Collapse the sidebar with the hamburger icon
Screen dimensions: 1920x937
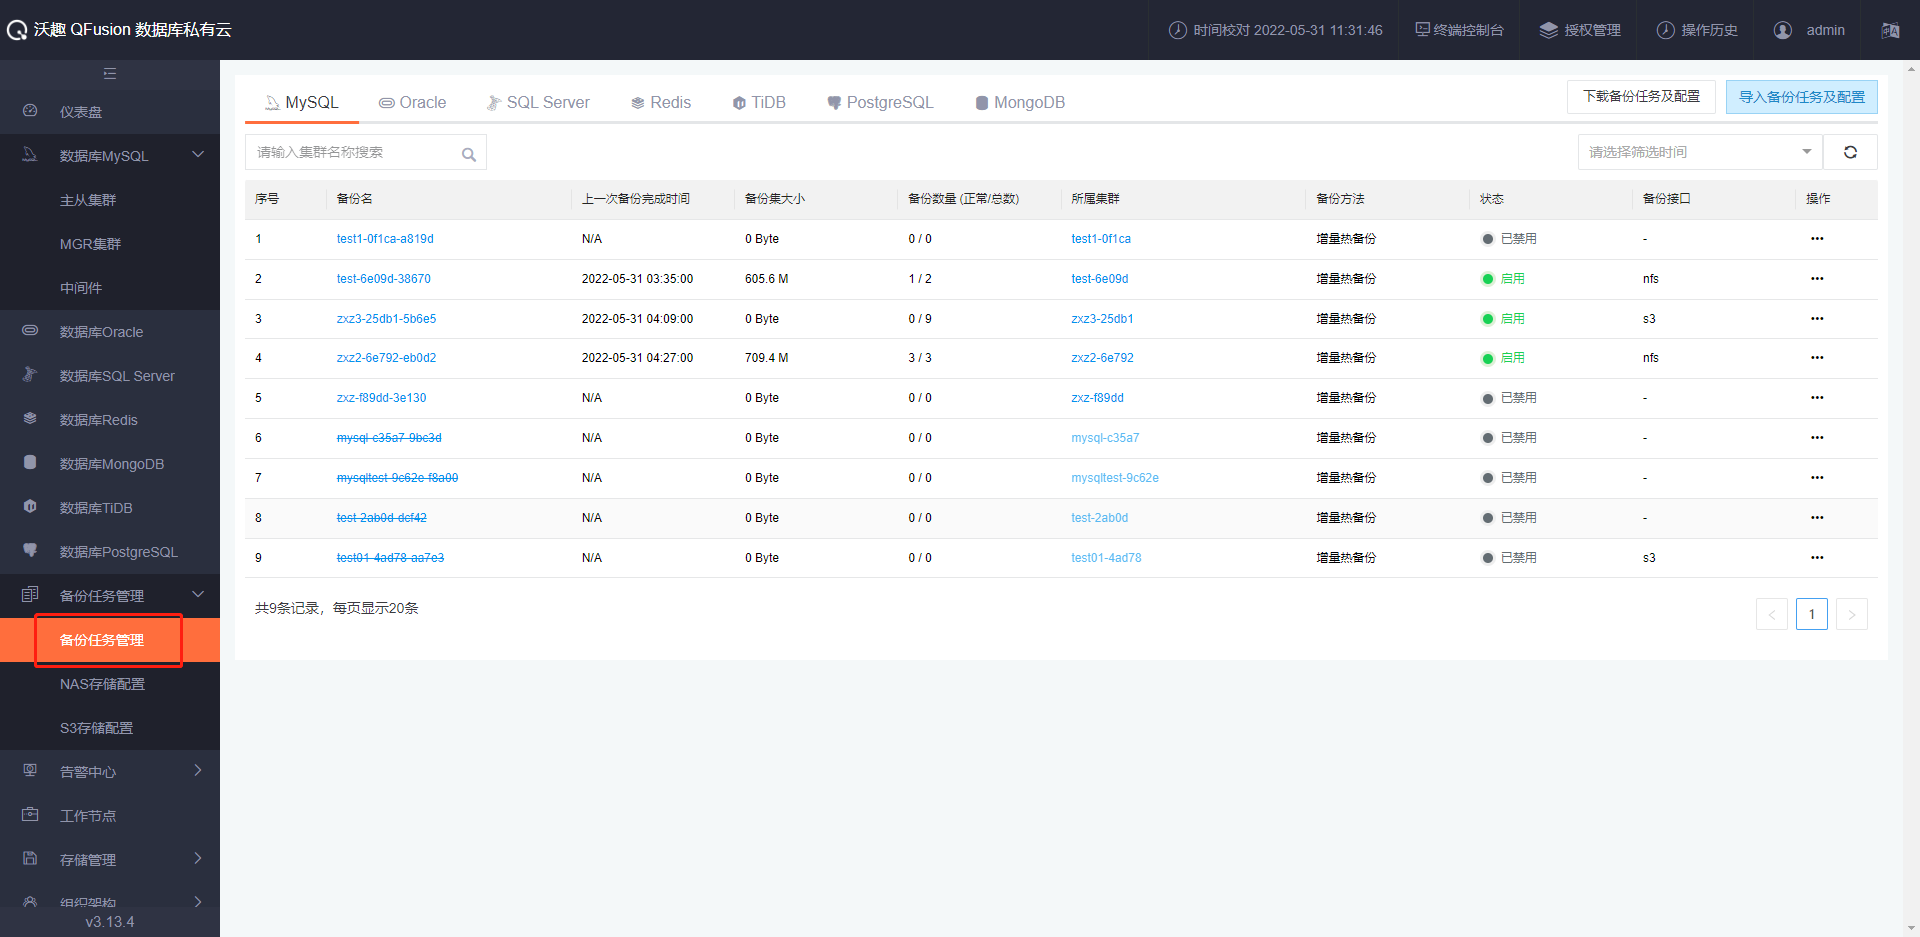(x=110, y=74)
